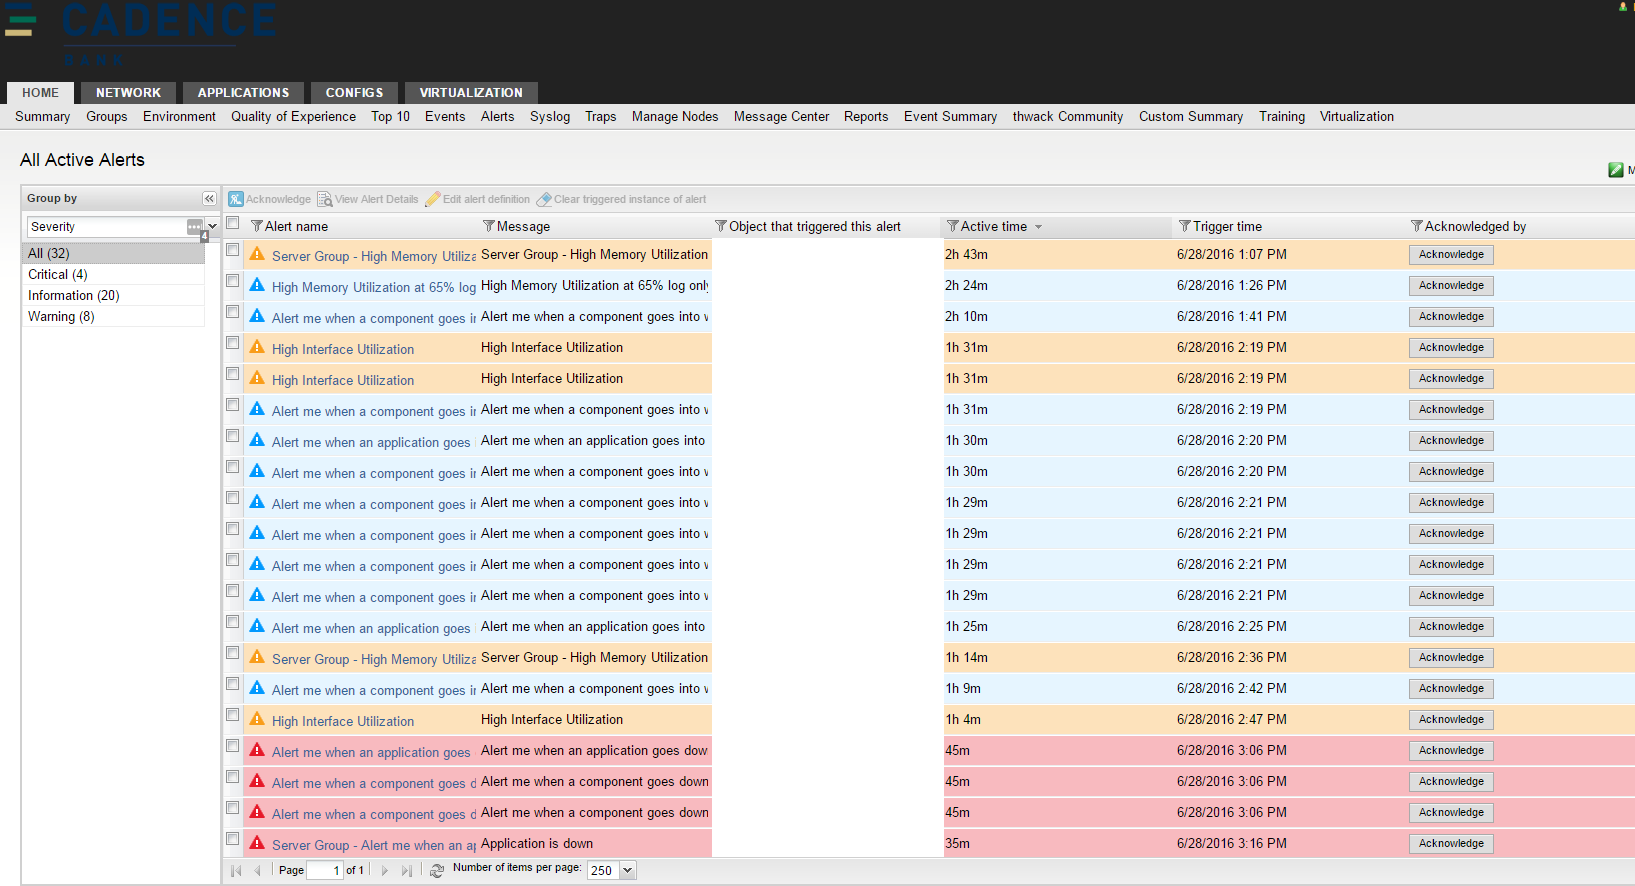
Task: Open the hamburger menu icon at top left
Action: [20, 20]
